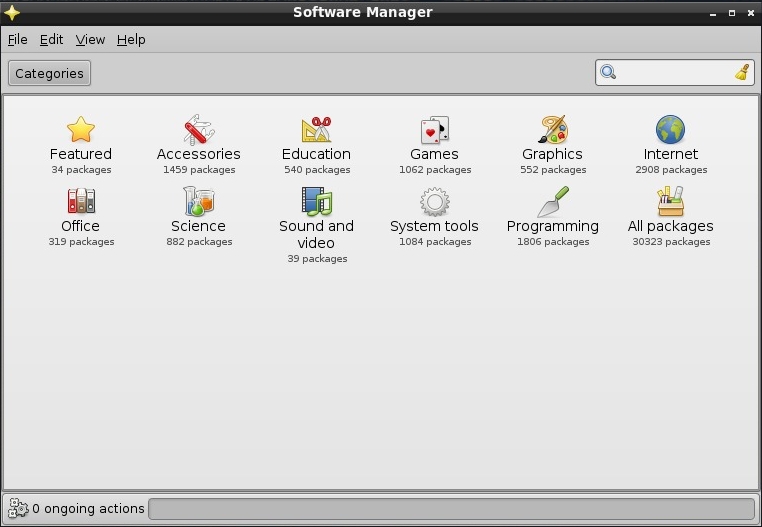Select the 'System tools' label
Image resolution: width=762 pixels, height=527 pixels.
coord(434,226)
